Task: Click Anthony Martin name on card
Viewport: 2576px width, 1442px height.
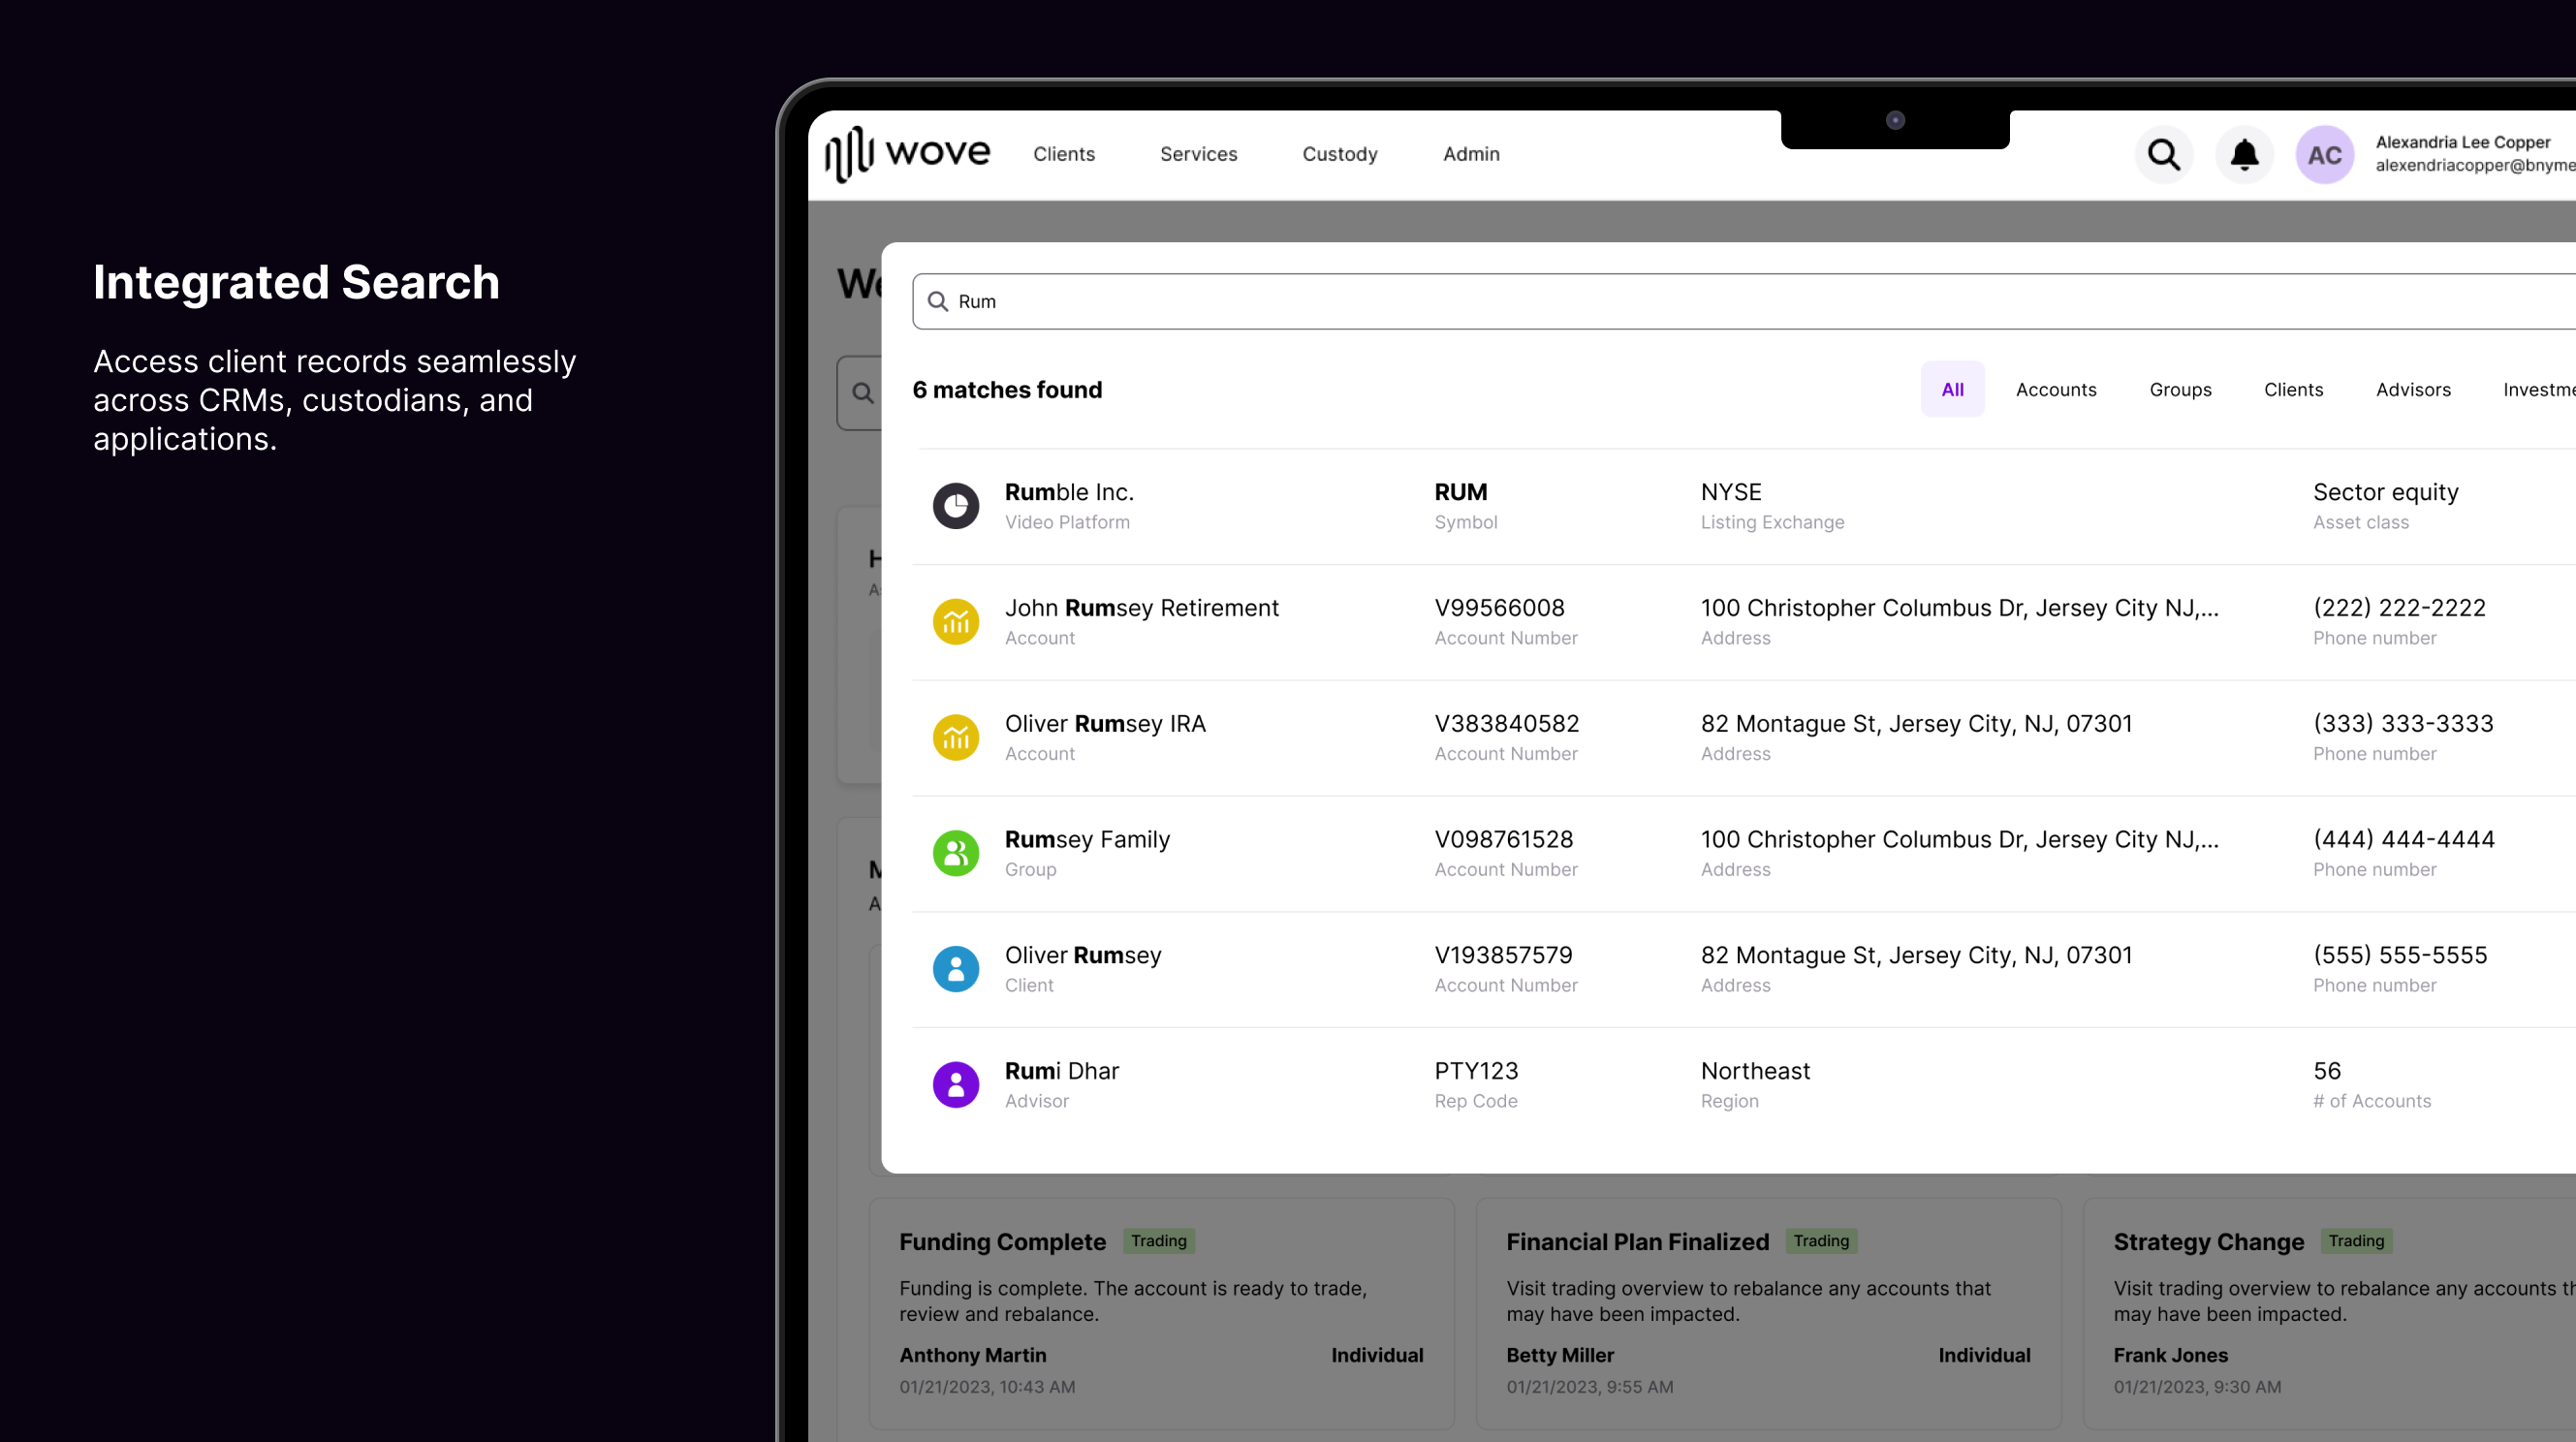Action: tap(972, 1356)
